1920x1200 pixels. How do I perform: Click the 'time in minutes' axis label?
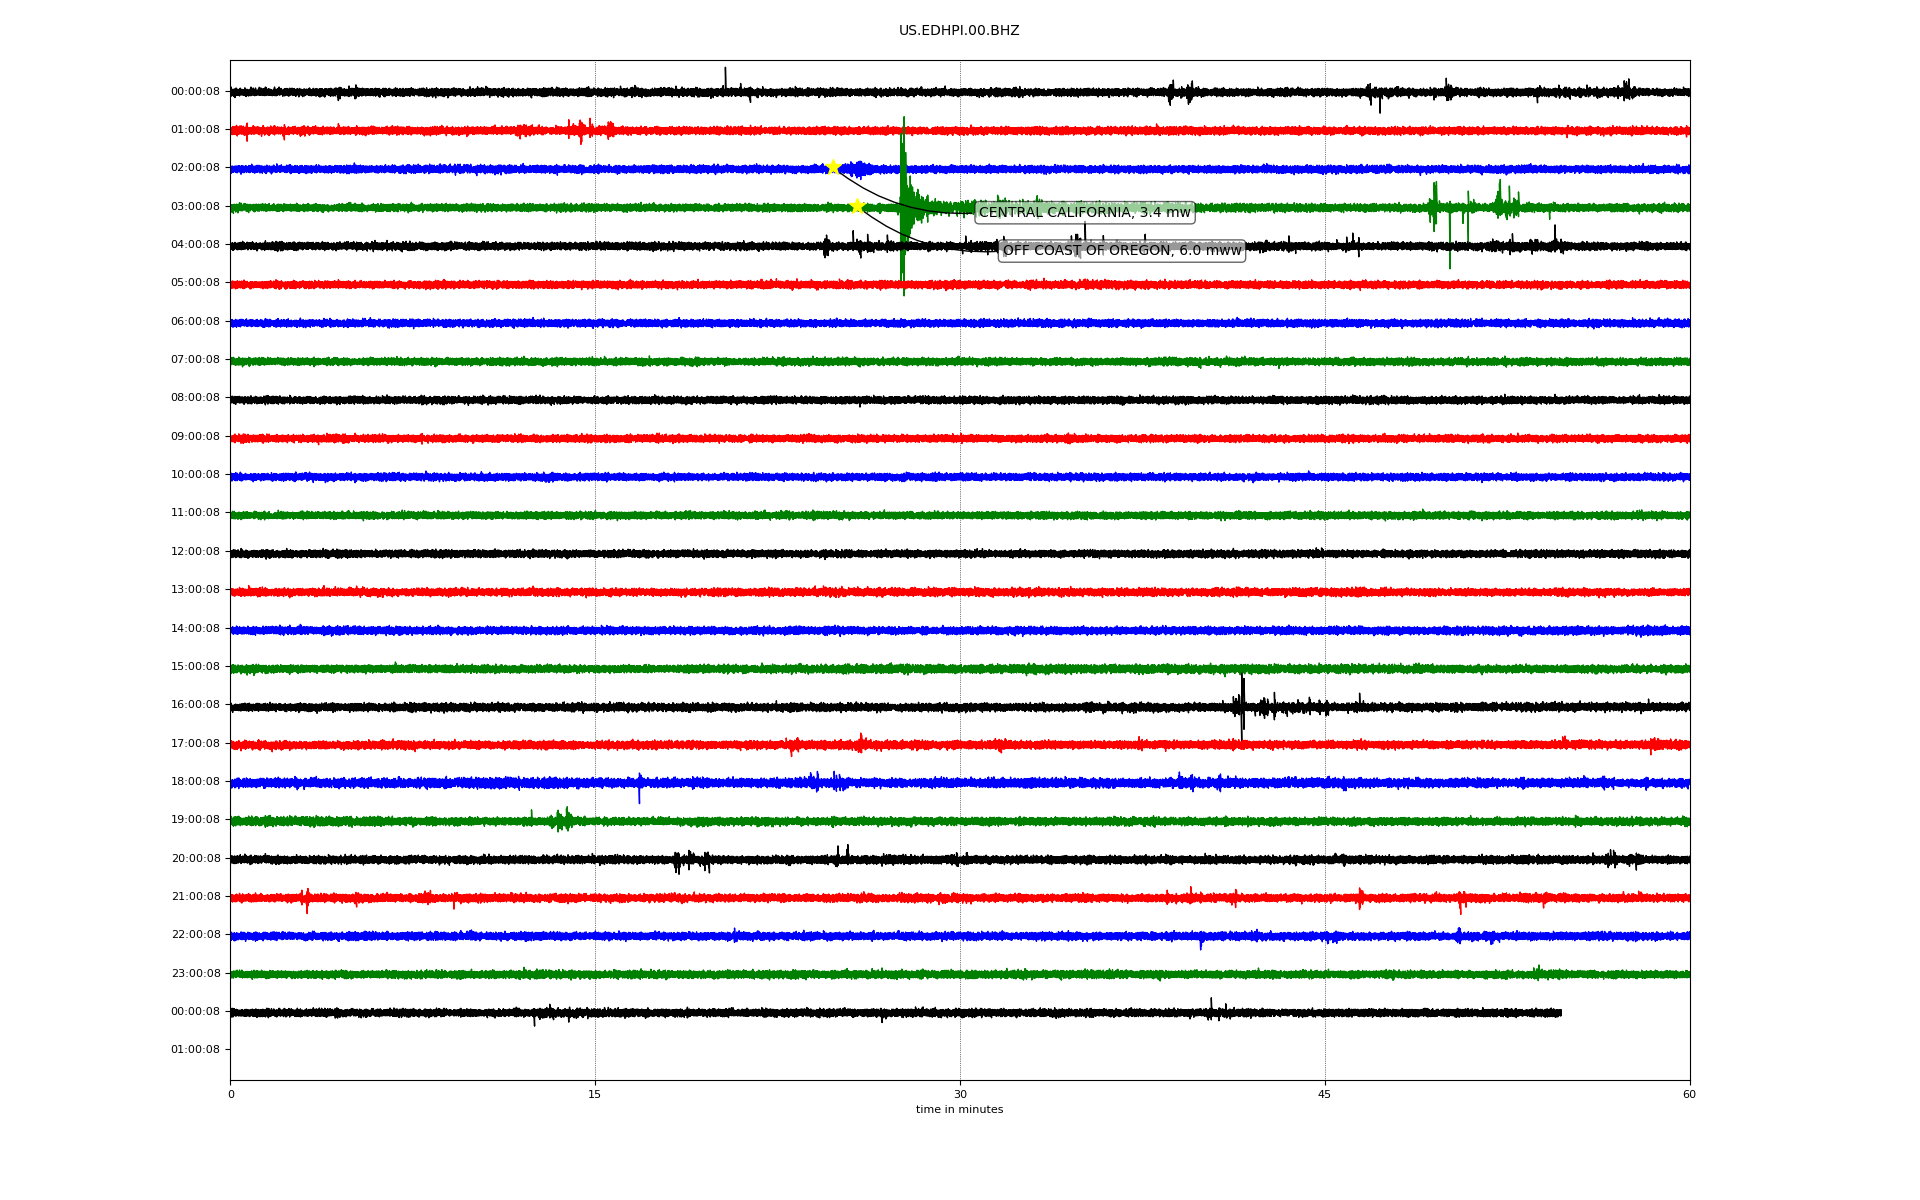pyautogui.click(x=959, y=1109)
